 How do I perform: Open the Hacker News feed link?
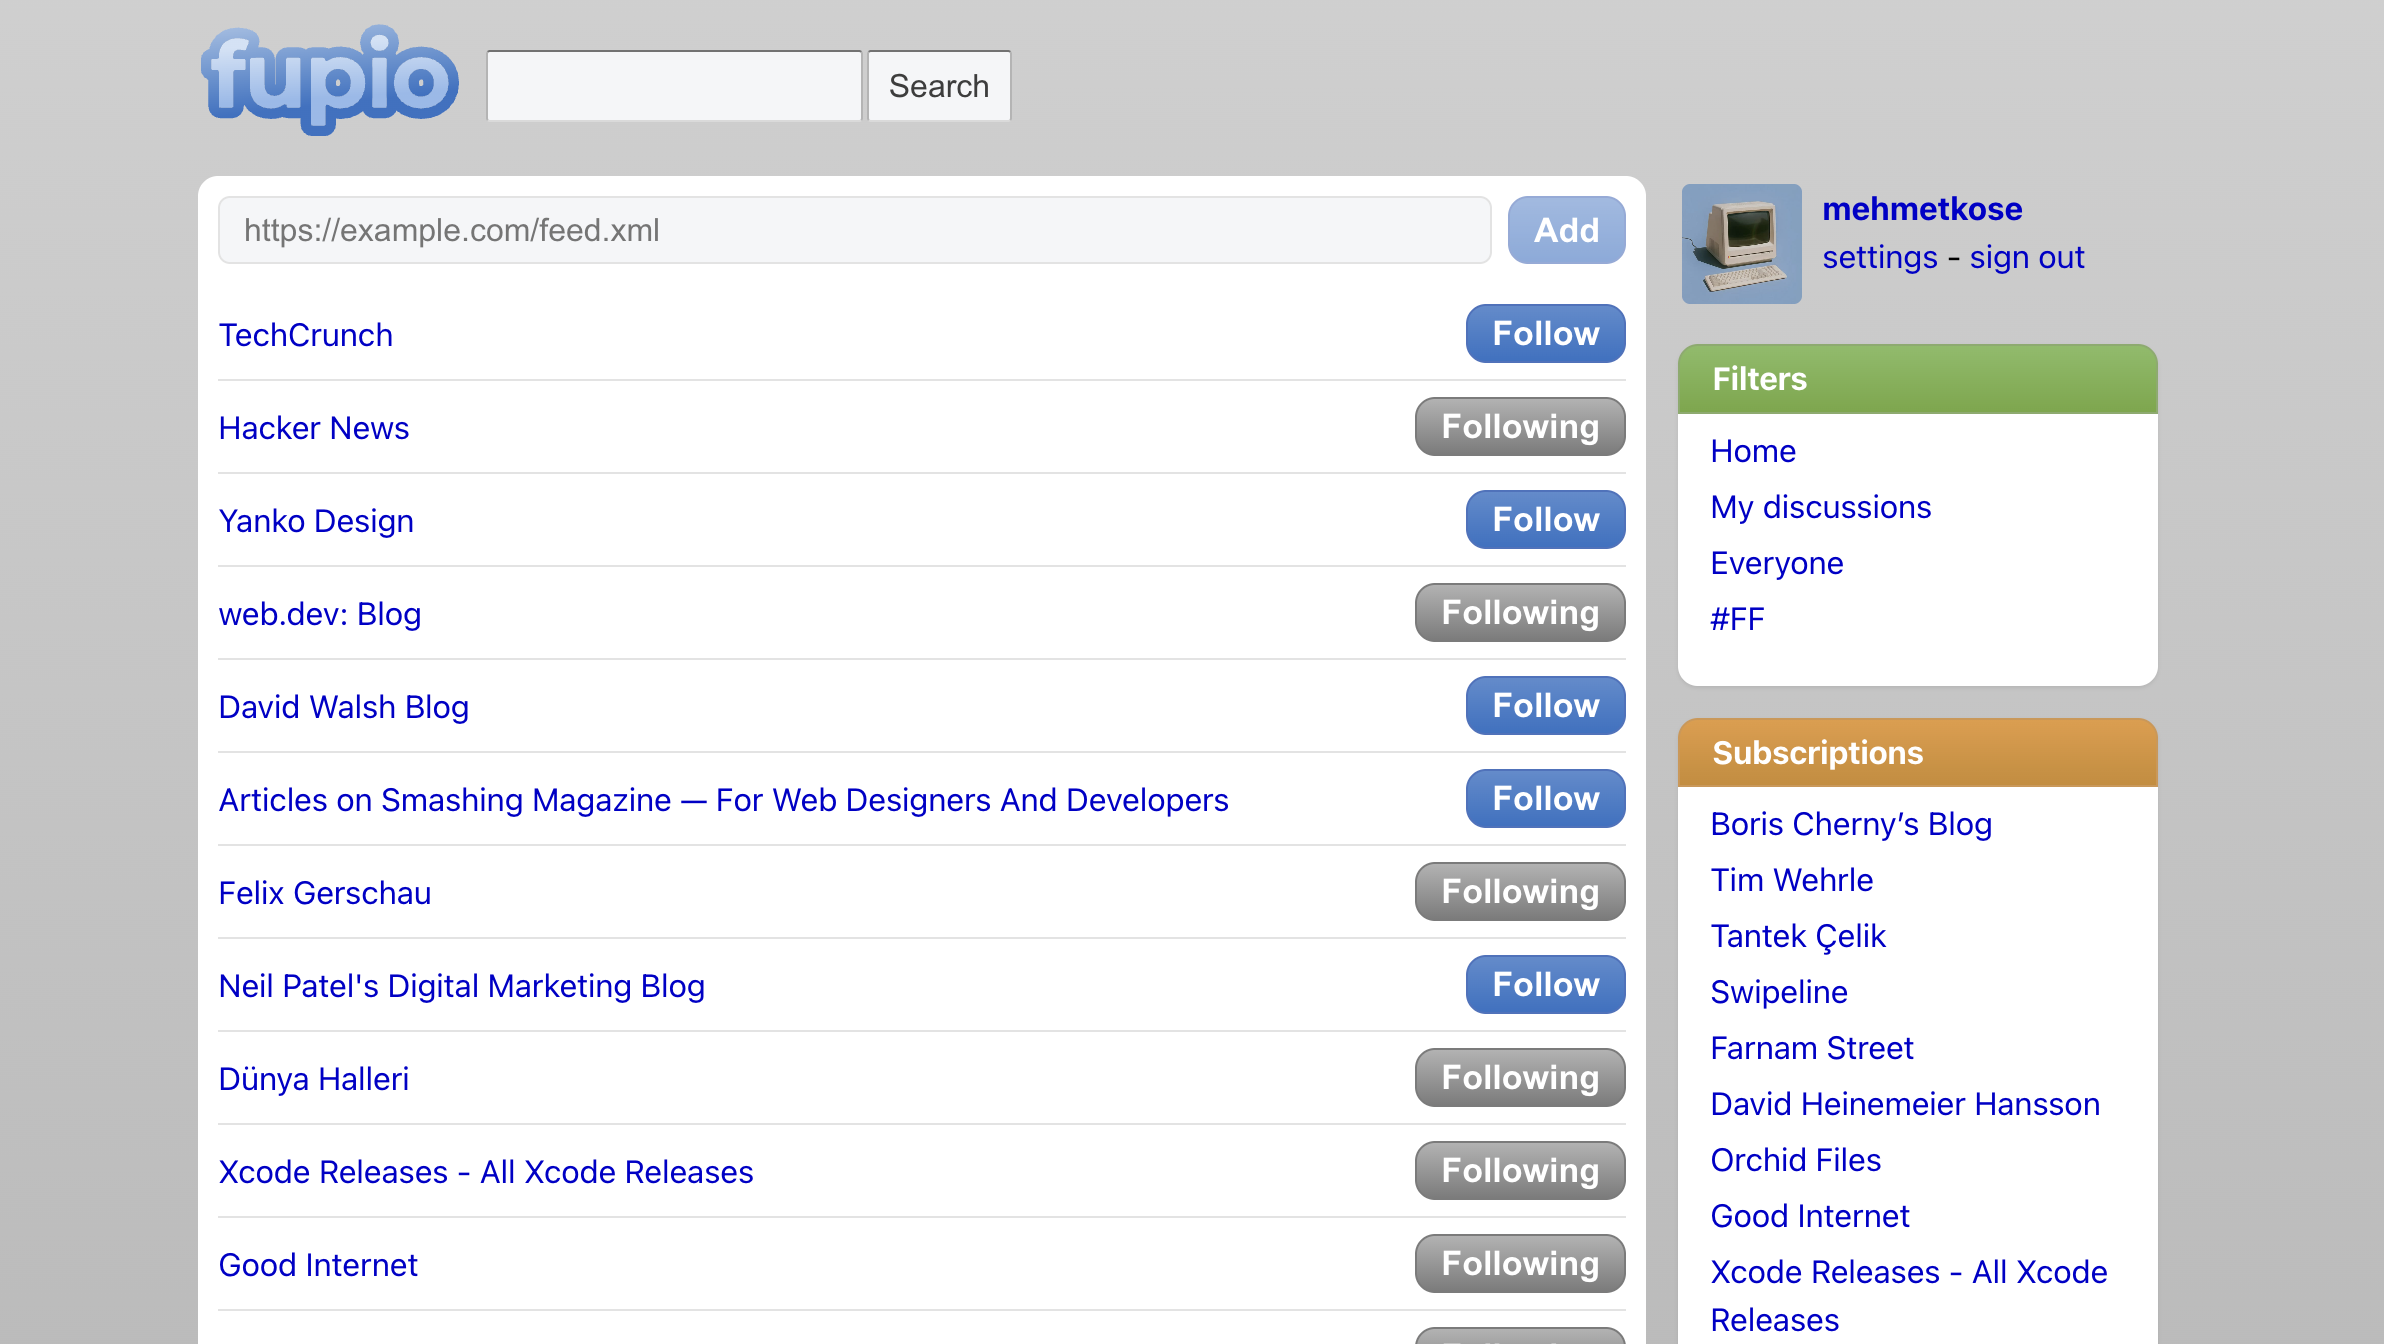click(x=314, y=428)
